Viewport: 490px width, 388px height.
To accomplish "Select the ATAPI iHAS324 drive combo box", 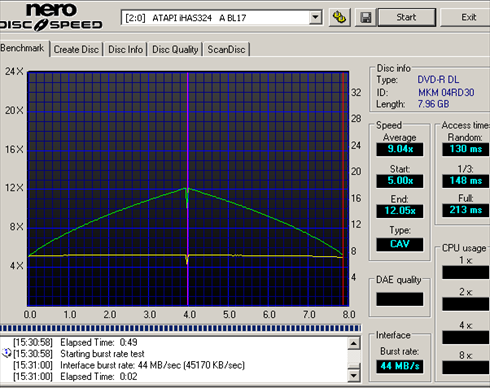I will (x=222, y=17).
